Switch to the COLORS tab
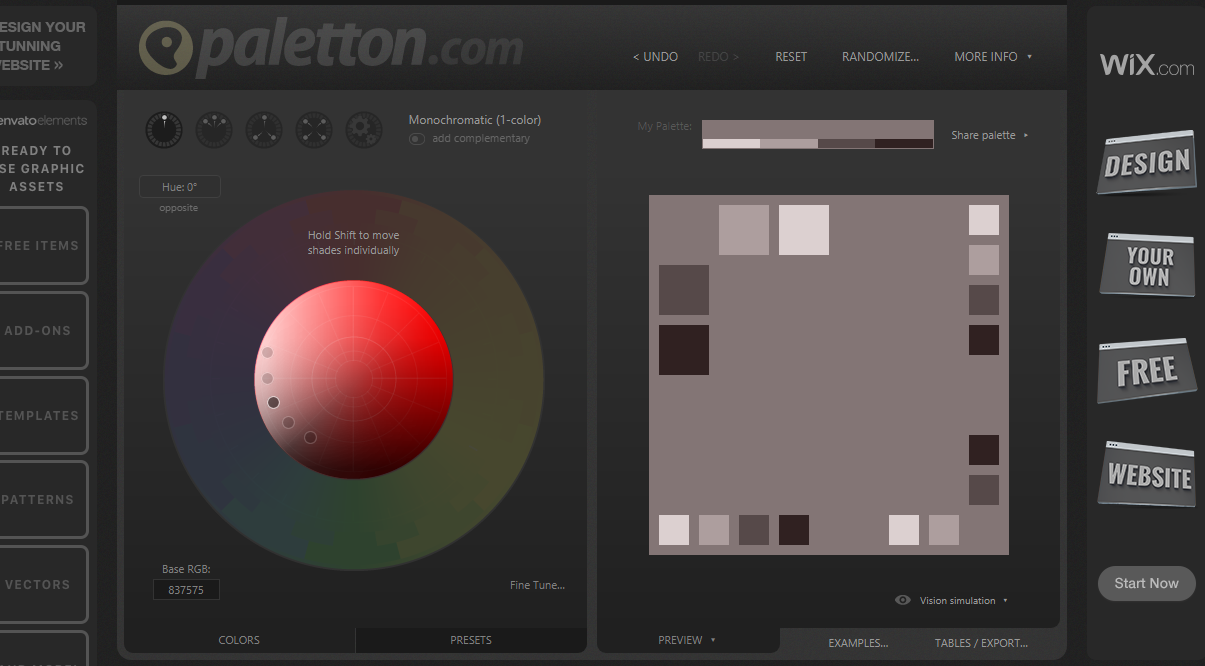This screenshot has width=1205, height=666. pos(239,640)
